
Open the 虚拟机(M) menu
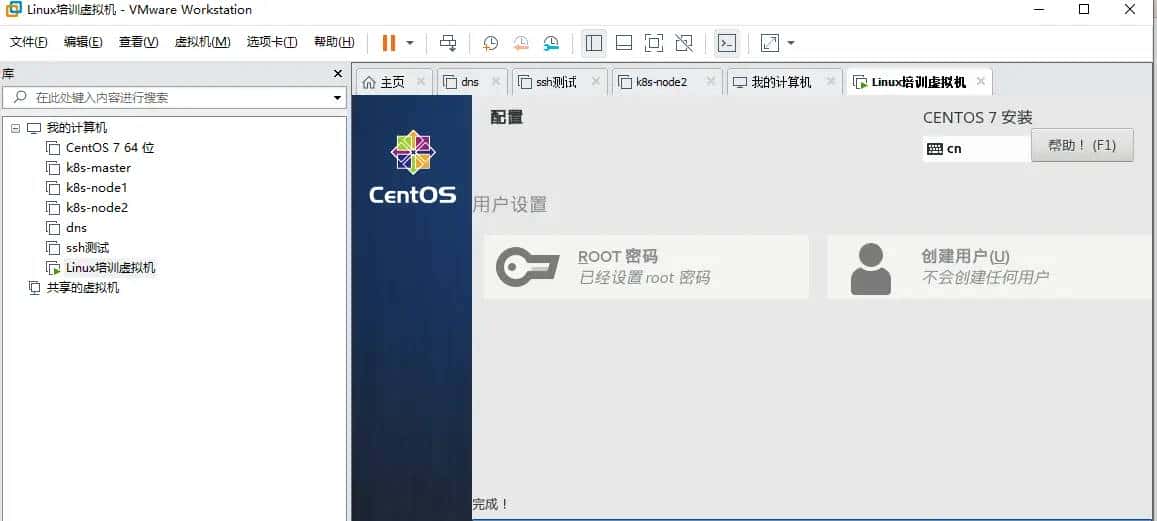point(202,42)
